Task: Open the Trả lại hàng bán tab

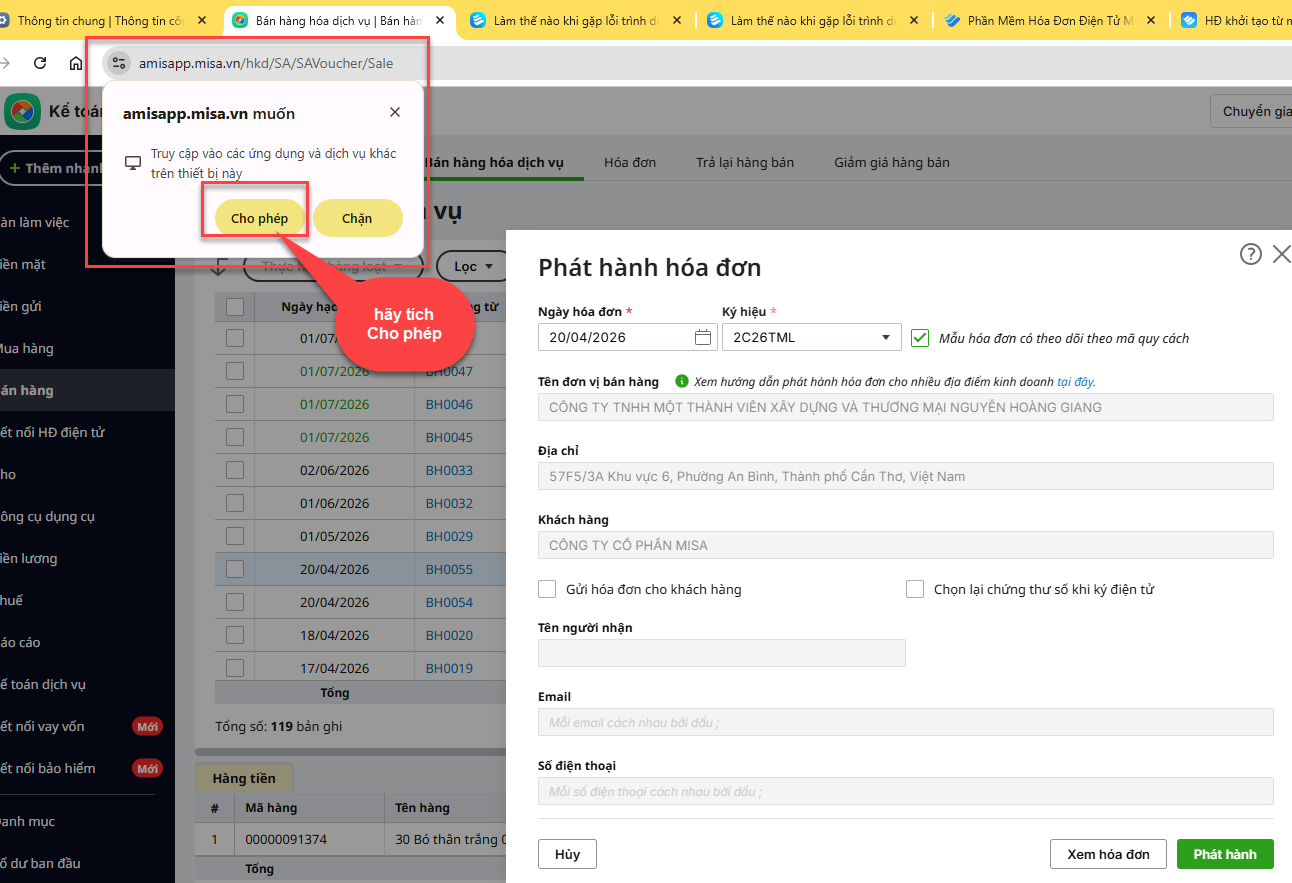Action: click(745, 162)
